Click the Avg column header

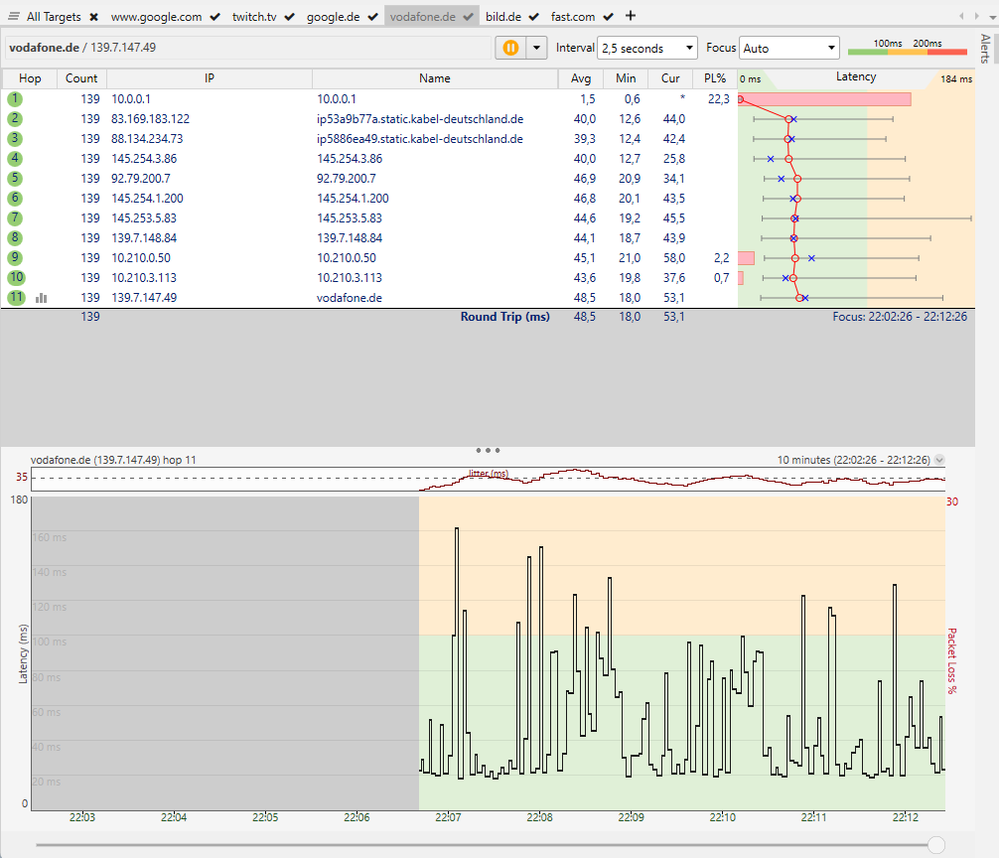(x=581, y=78)
